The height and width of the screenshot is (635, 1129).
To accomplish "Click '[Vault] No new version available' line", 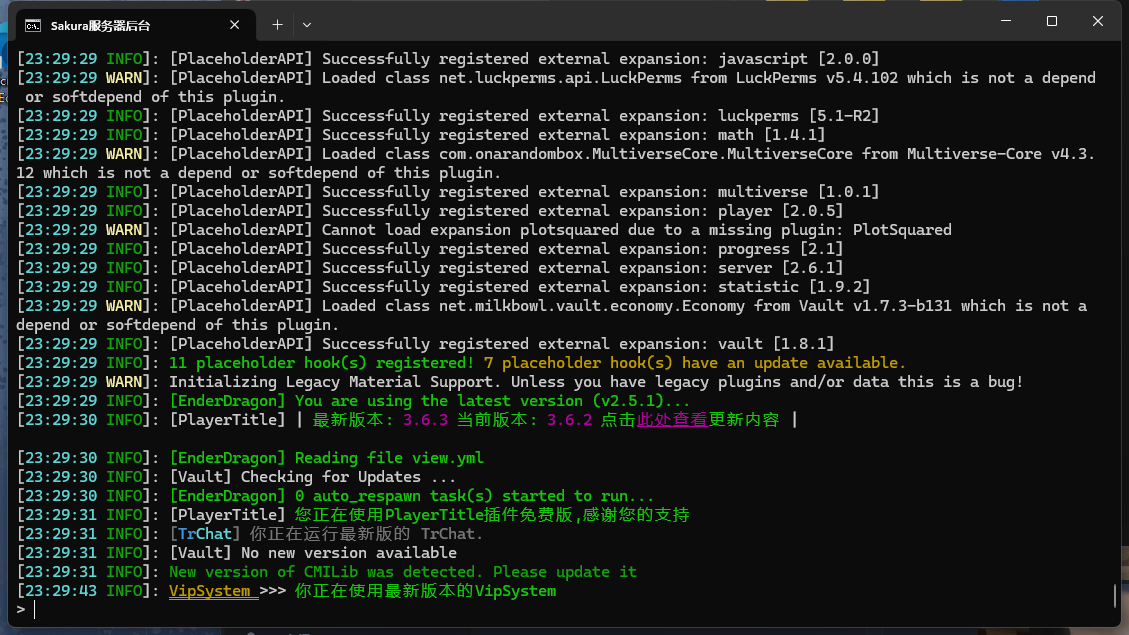I will (x=236, y=553).
